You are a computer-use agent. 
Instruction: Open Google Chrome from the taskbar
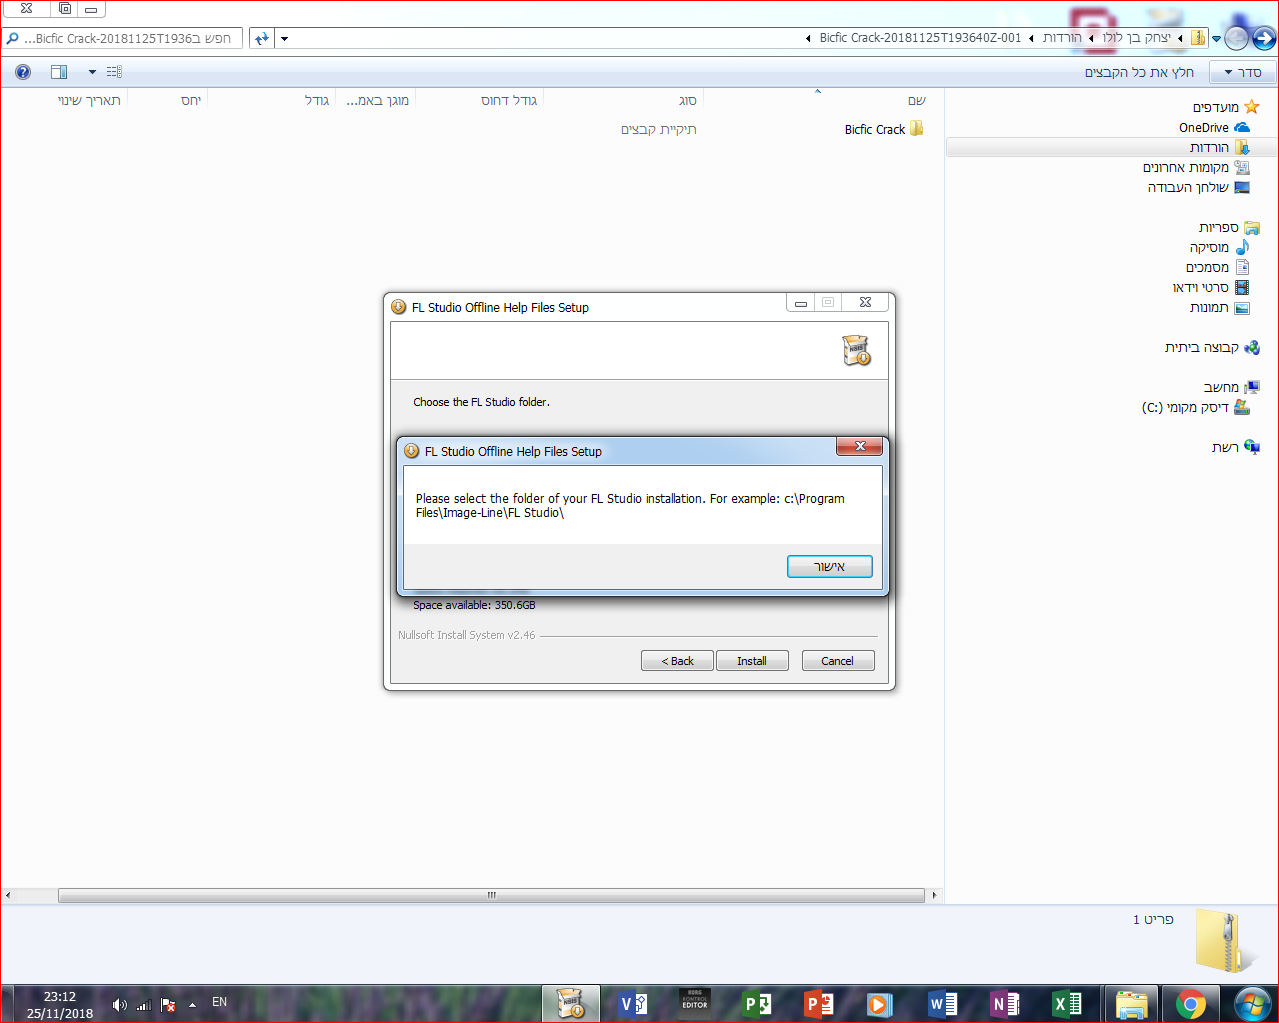[1190, 1003]
